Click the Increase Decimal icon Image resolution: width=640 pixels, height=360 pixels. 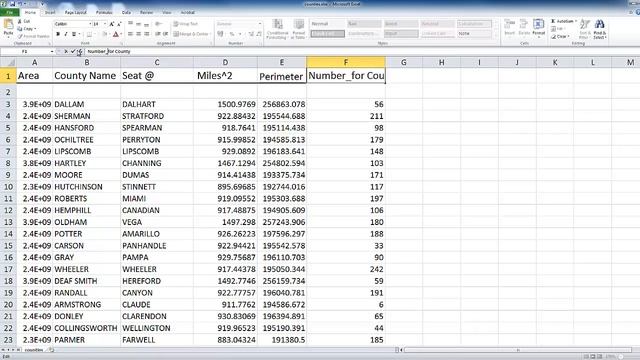point(251,34)
